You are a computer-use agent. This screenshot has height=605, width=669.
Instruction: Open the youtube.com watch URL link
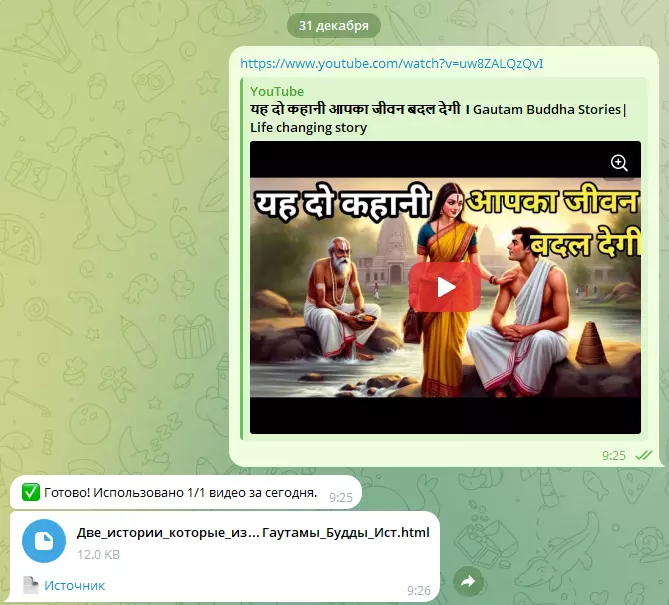pos(392,63)
